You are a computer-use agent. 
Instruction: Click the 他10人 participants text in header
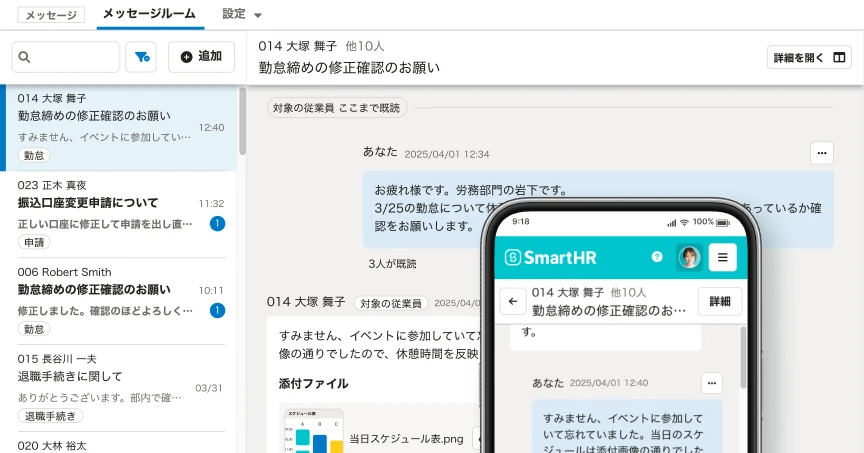[x=365, y=46]
